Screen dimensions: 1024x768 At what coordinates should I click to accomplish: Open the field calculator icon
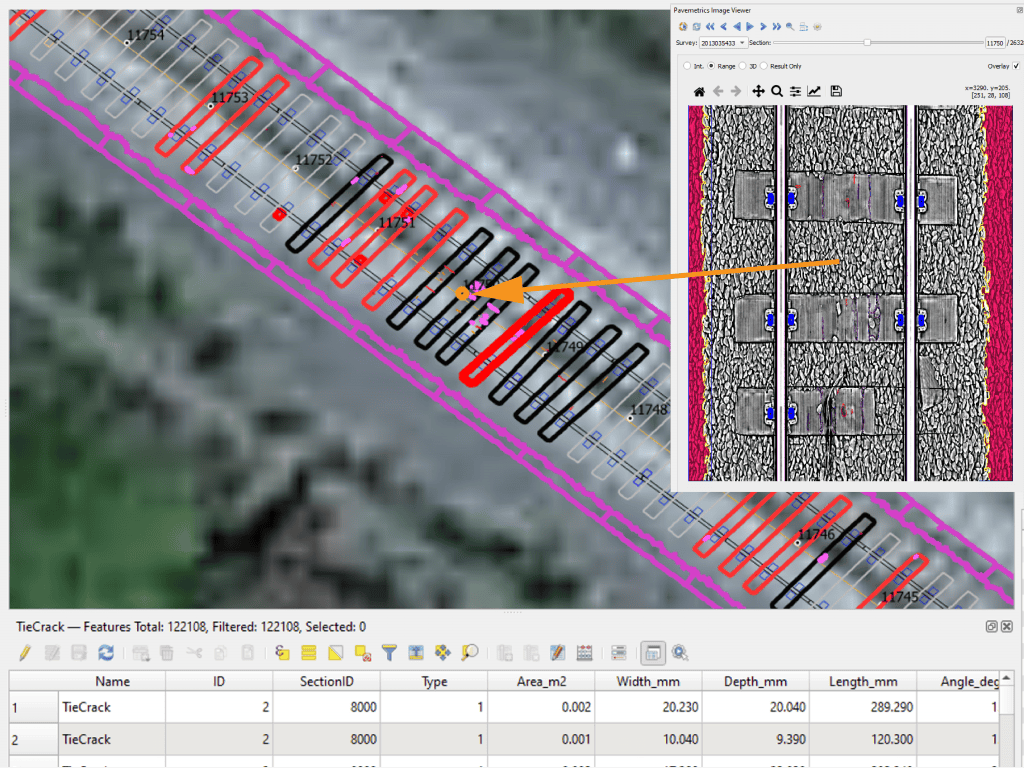[x=585, y=653]
